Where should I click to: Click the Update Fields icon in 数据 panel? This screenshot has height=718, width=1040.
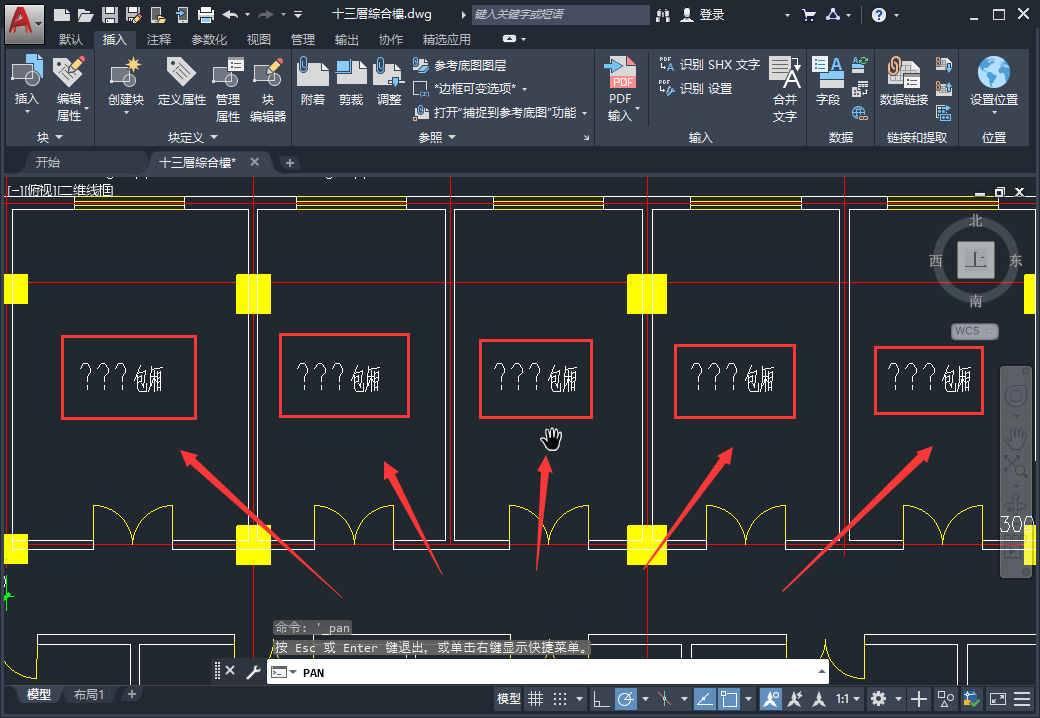point(860,64)
